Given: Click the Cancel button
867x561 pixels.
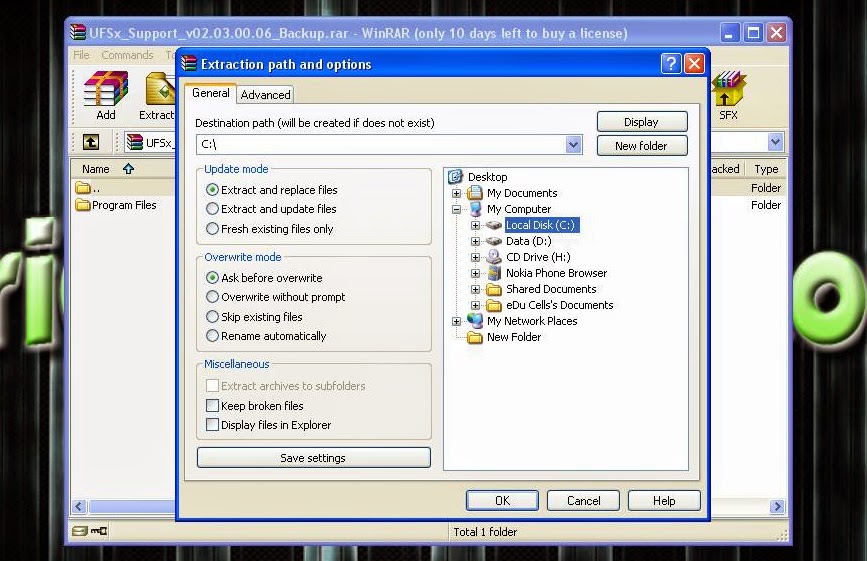Looking at the screenshot, I should click(x=583, y=501).
